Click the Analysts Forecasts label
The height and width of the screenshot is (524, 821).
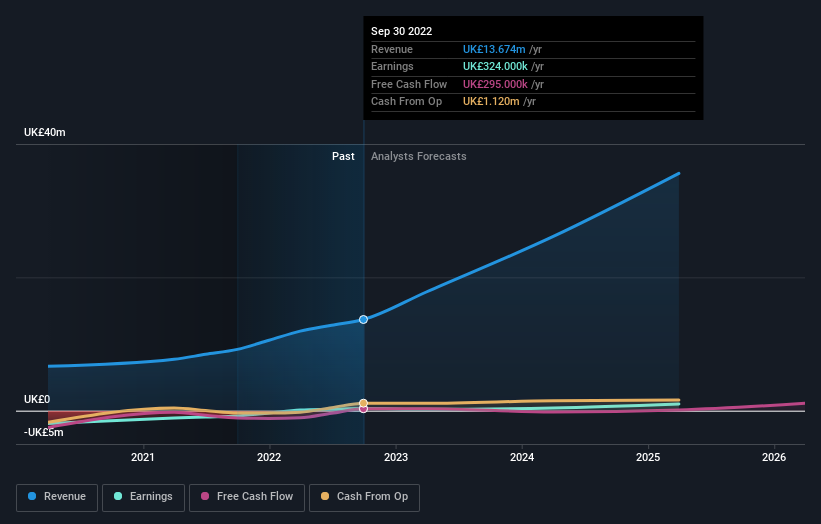[x=418, y=156]
